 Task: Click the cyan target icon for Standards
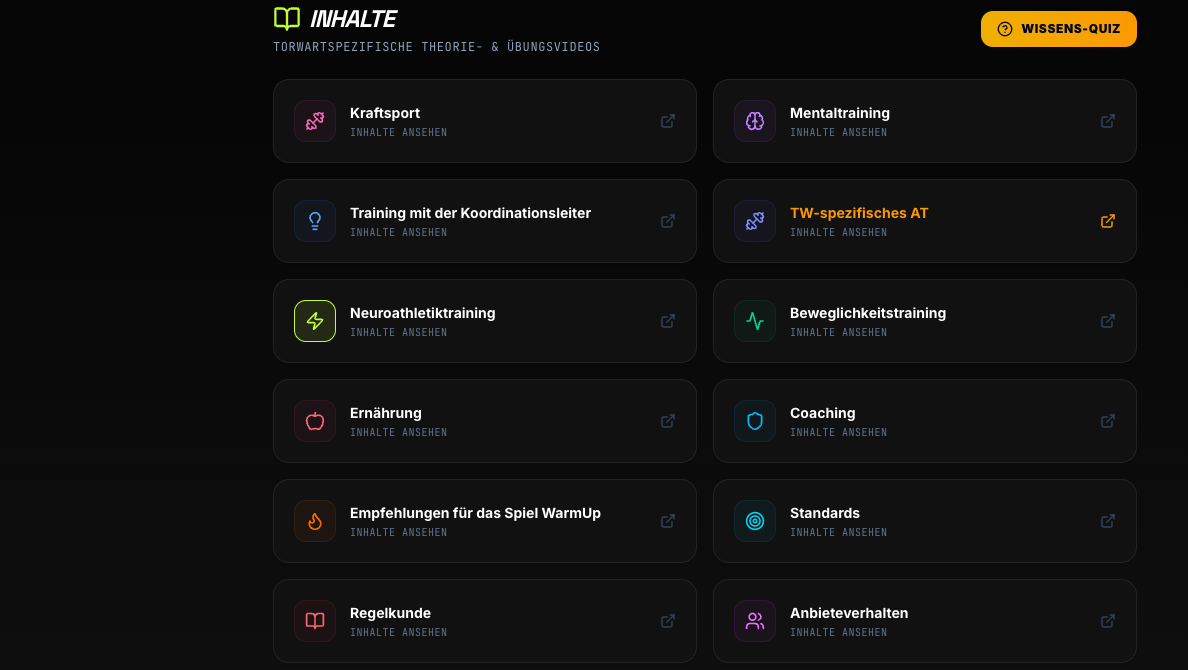tap(755, 521)
